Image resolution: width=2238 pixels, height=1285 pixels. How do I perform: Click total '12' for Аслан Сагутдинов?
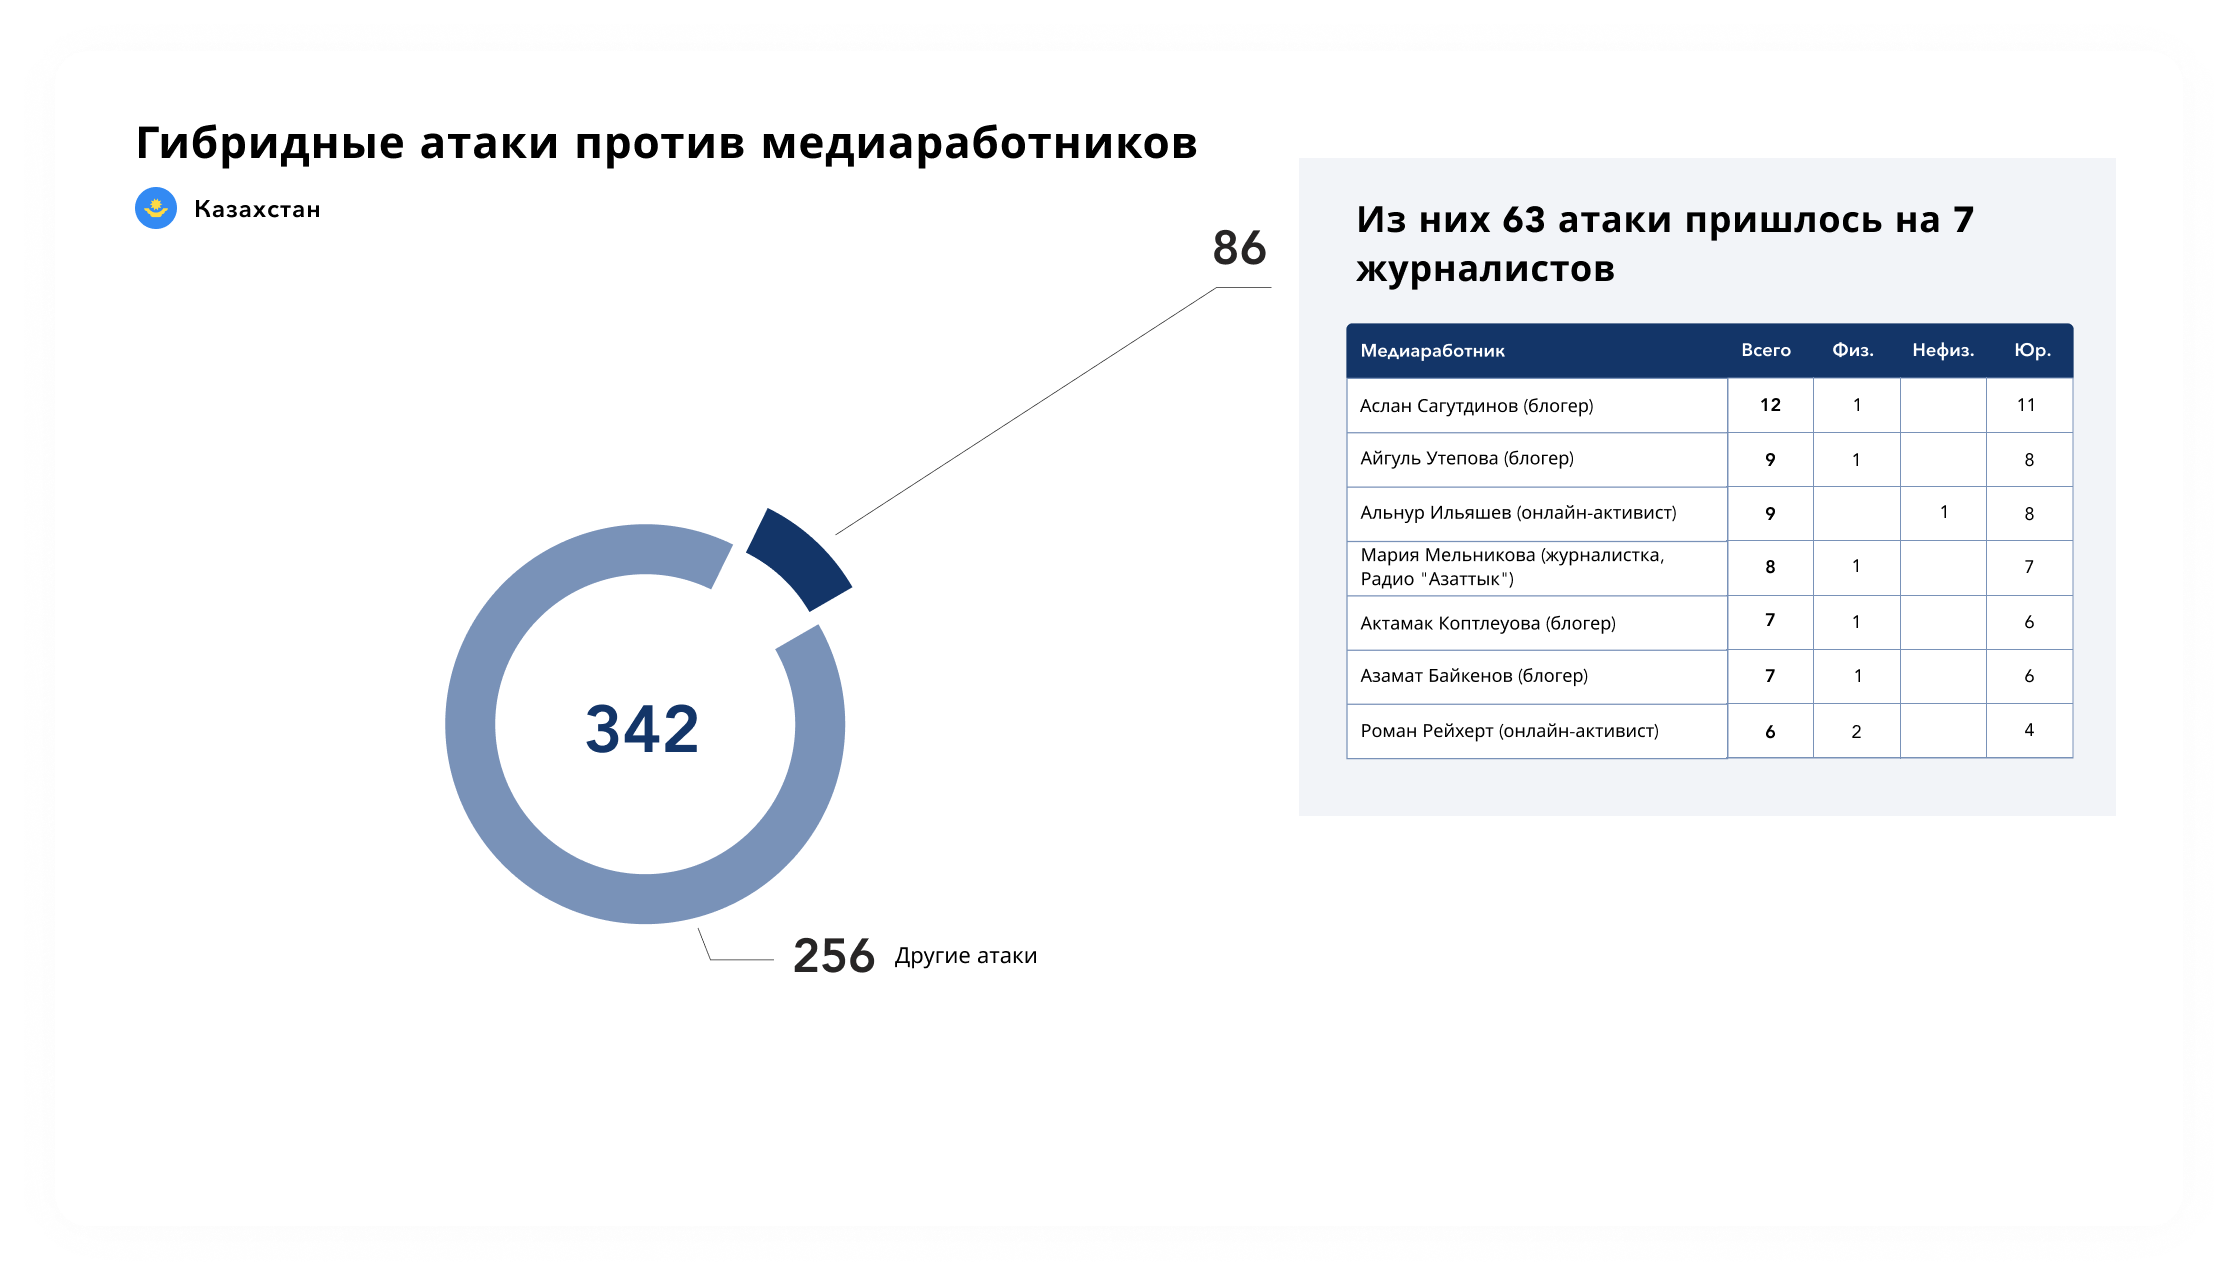pyautogui.click(x=1770, y=405)
